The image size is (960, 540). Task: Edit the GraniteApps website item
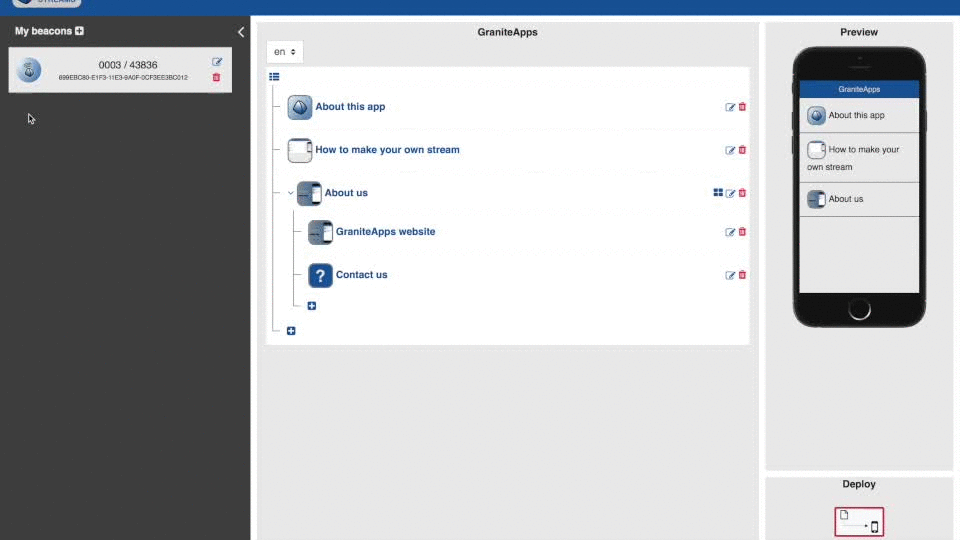pos(730,232)
